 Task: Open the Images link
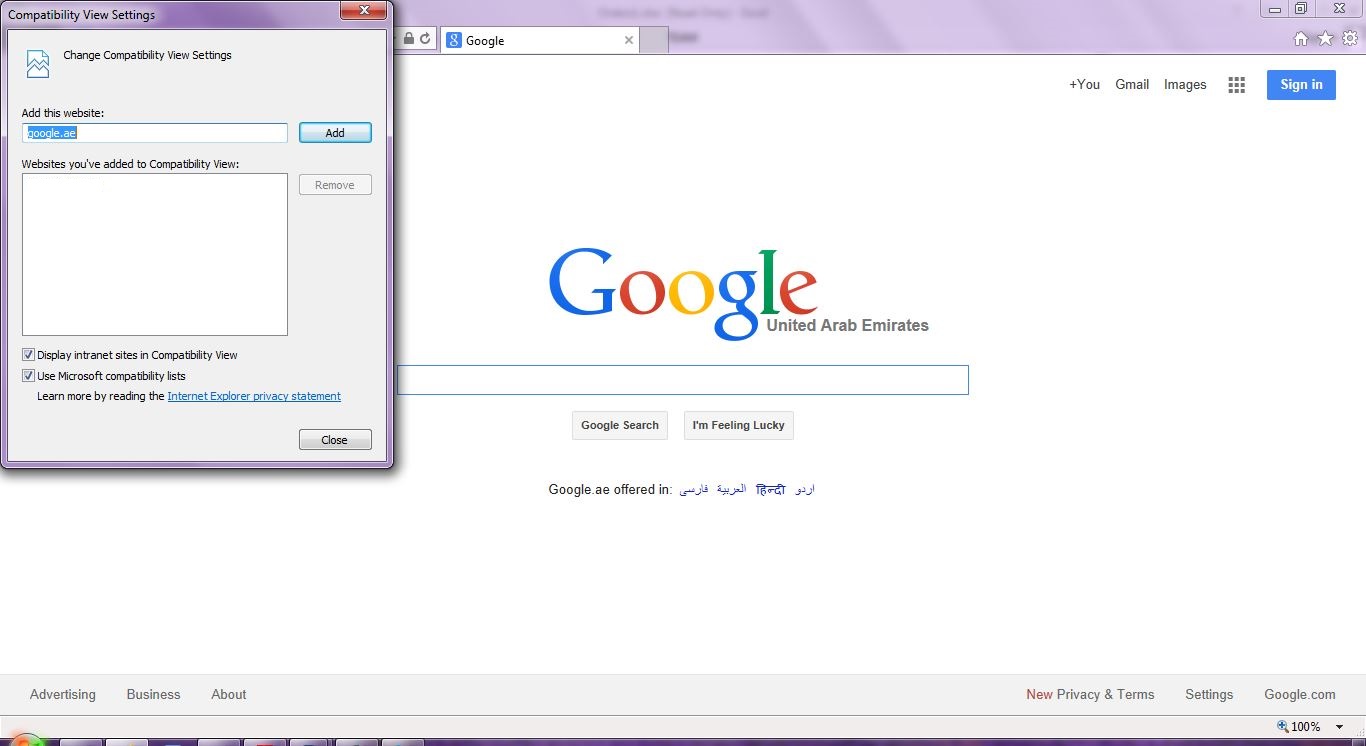point(1185,85)
